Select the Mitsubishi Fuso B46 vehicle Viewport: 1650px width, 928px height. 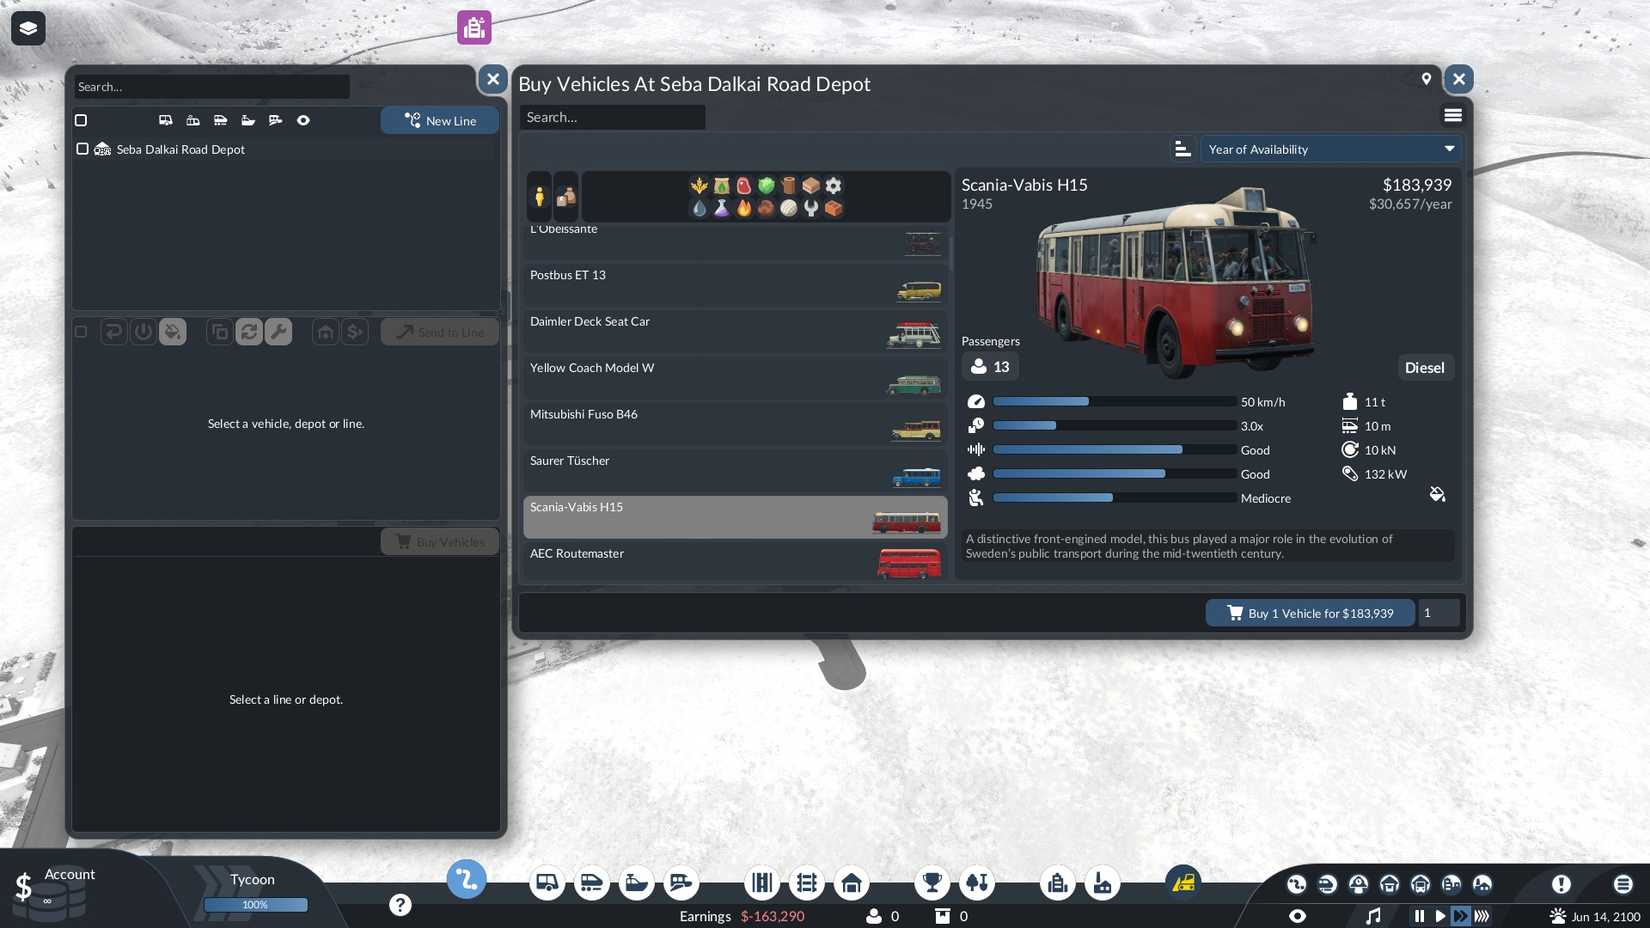[x=734, y=424]
